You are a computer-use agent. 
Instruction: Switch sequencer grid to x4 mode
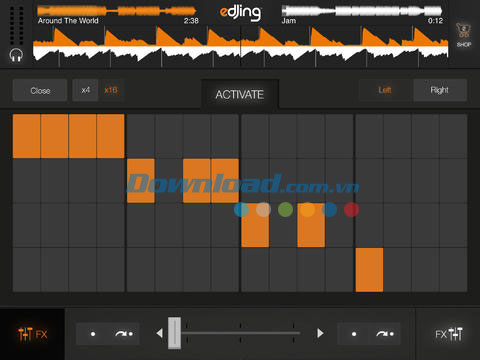click(x=85, y=90)
